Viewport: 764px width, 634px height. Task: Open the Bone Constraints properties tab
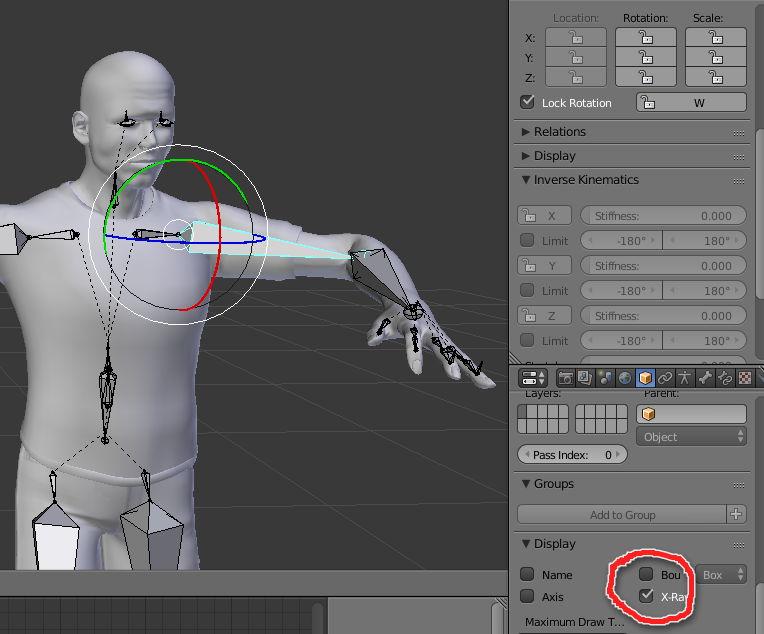(x=725, y=378)
